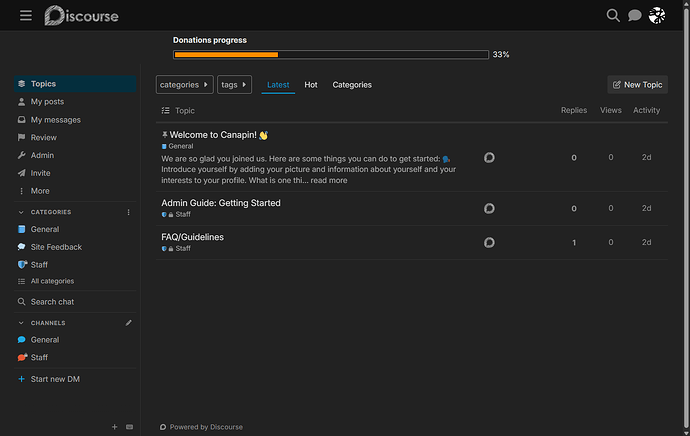Click the All categories list icon
Image resolution: width=690 pixels, height=436 pixels.
[x=22, y=281]
